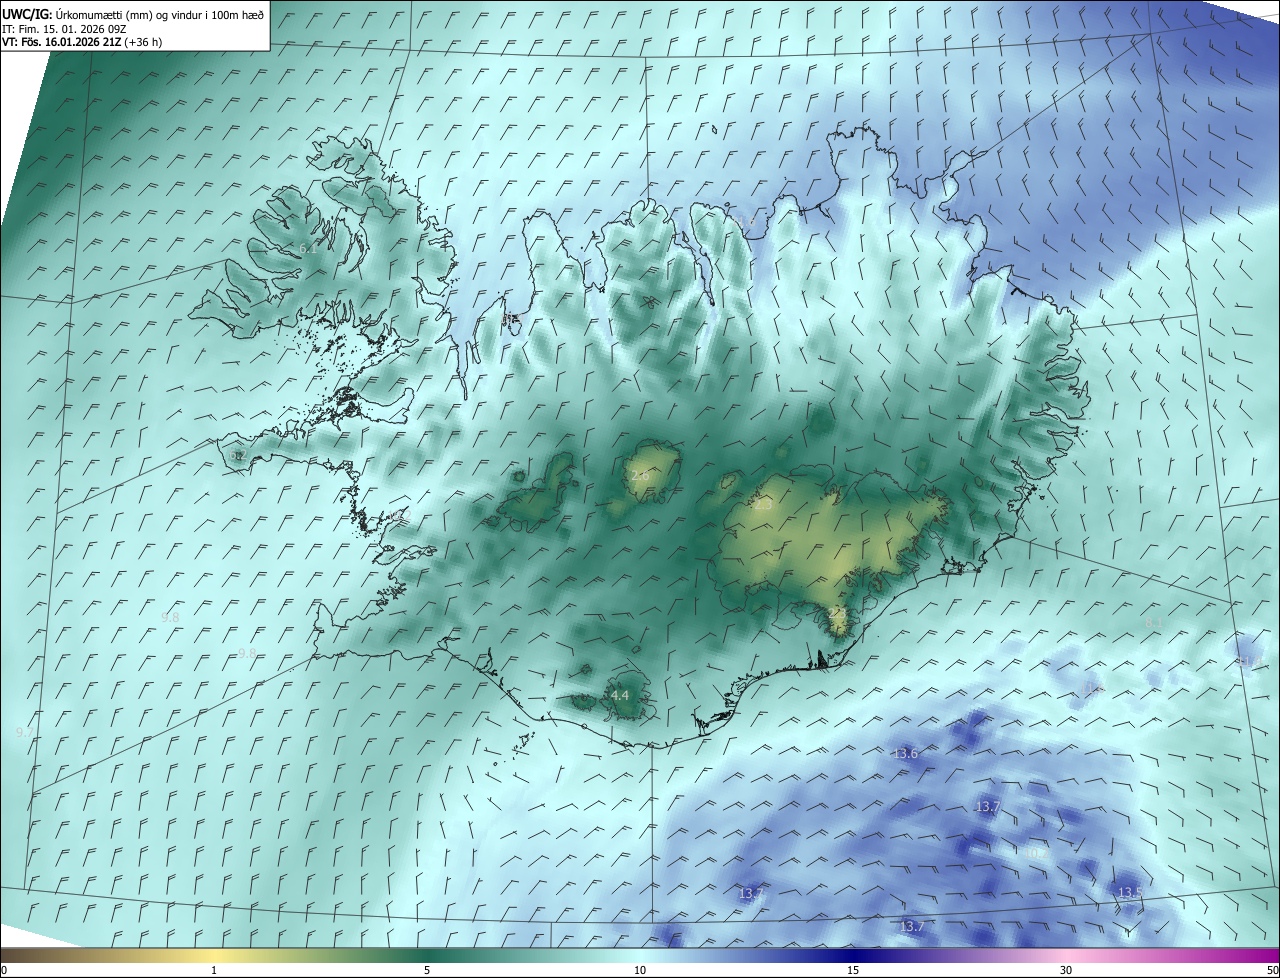Click the 13.6 value south of Iceland

tap(906, 753)
